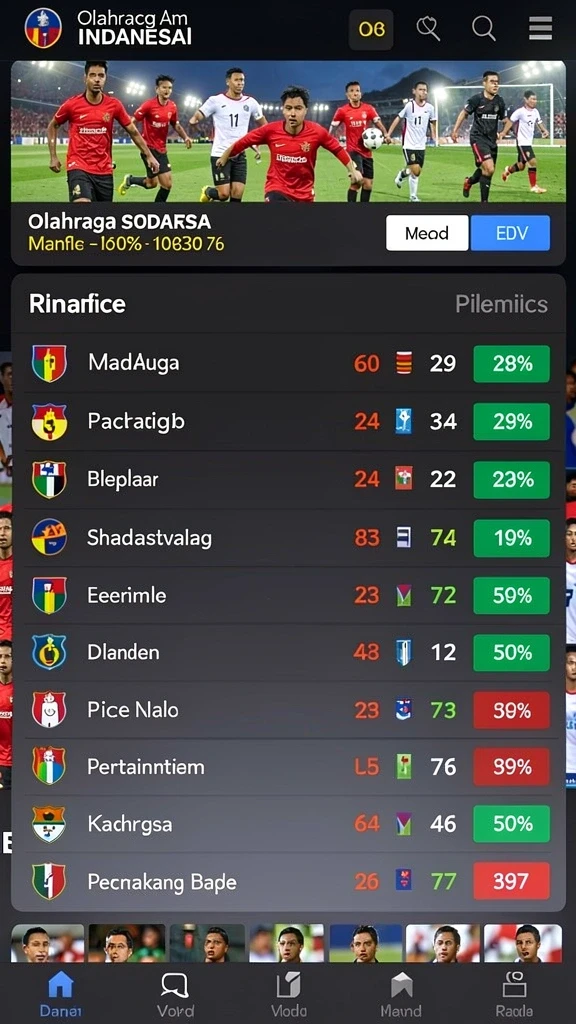Switch to the Vord chat tab
Screen dimensions: 576x1024
(175, 993)
